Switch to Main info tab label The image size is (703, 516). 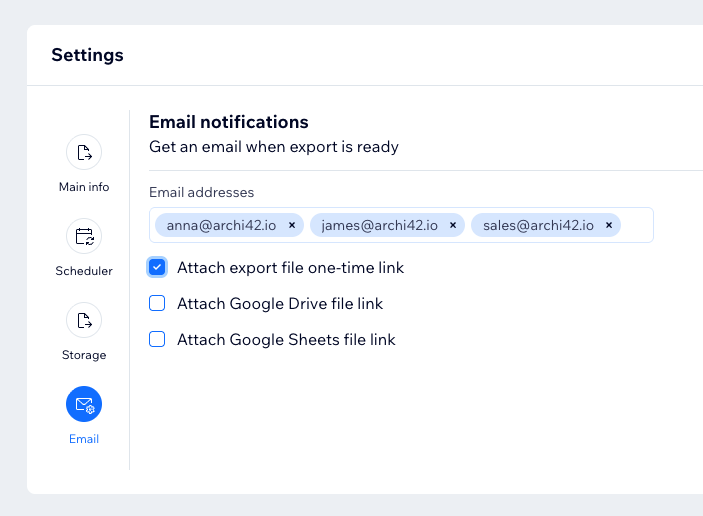pos(84,186)
